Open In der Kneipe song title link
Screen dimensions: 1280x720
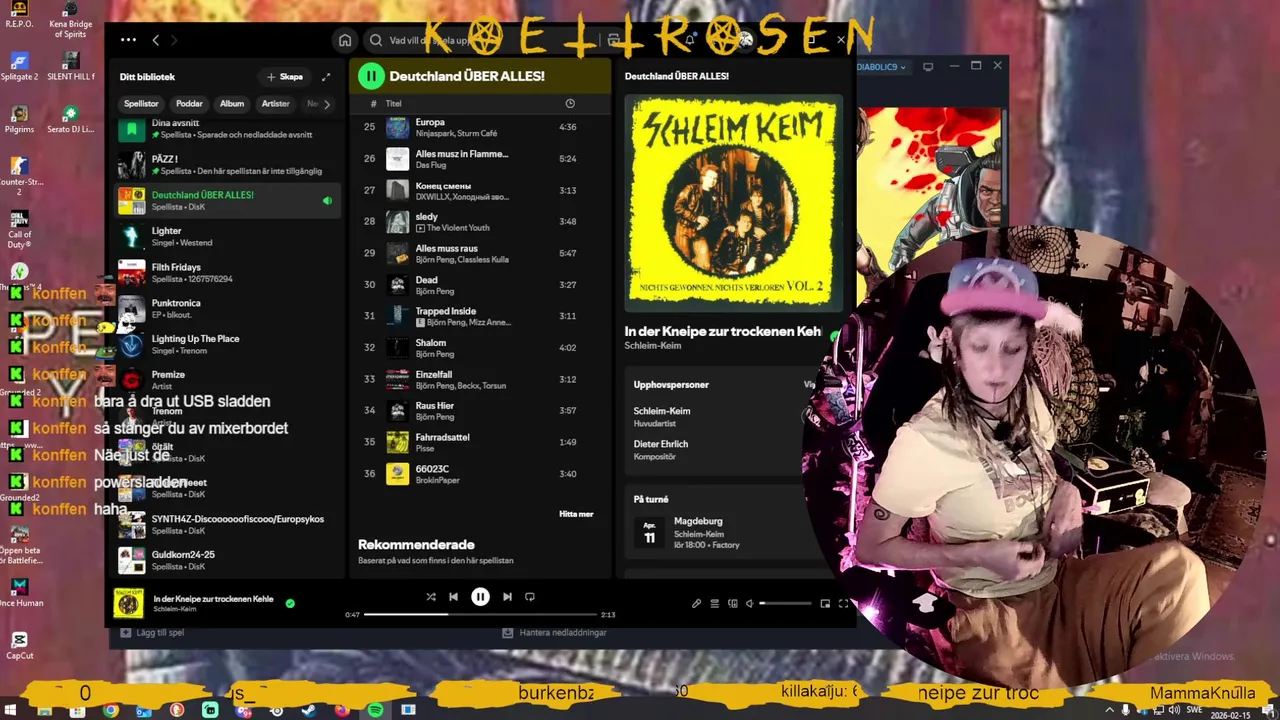[x=723, y=331]
